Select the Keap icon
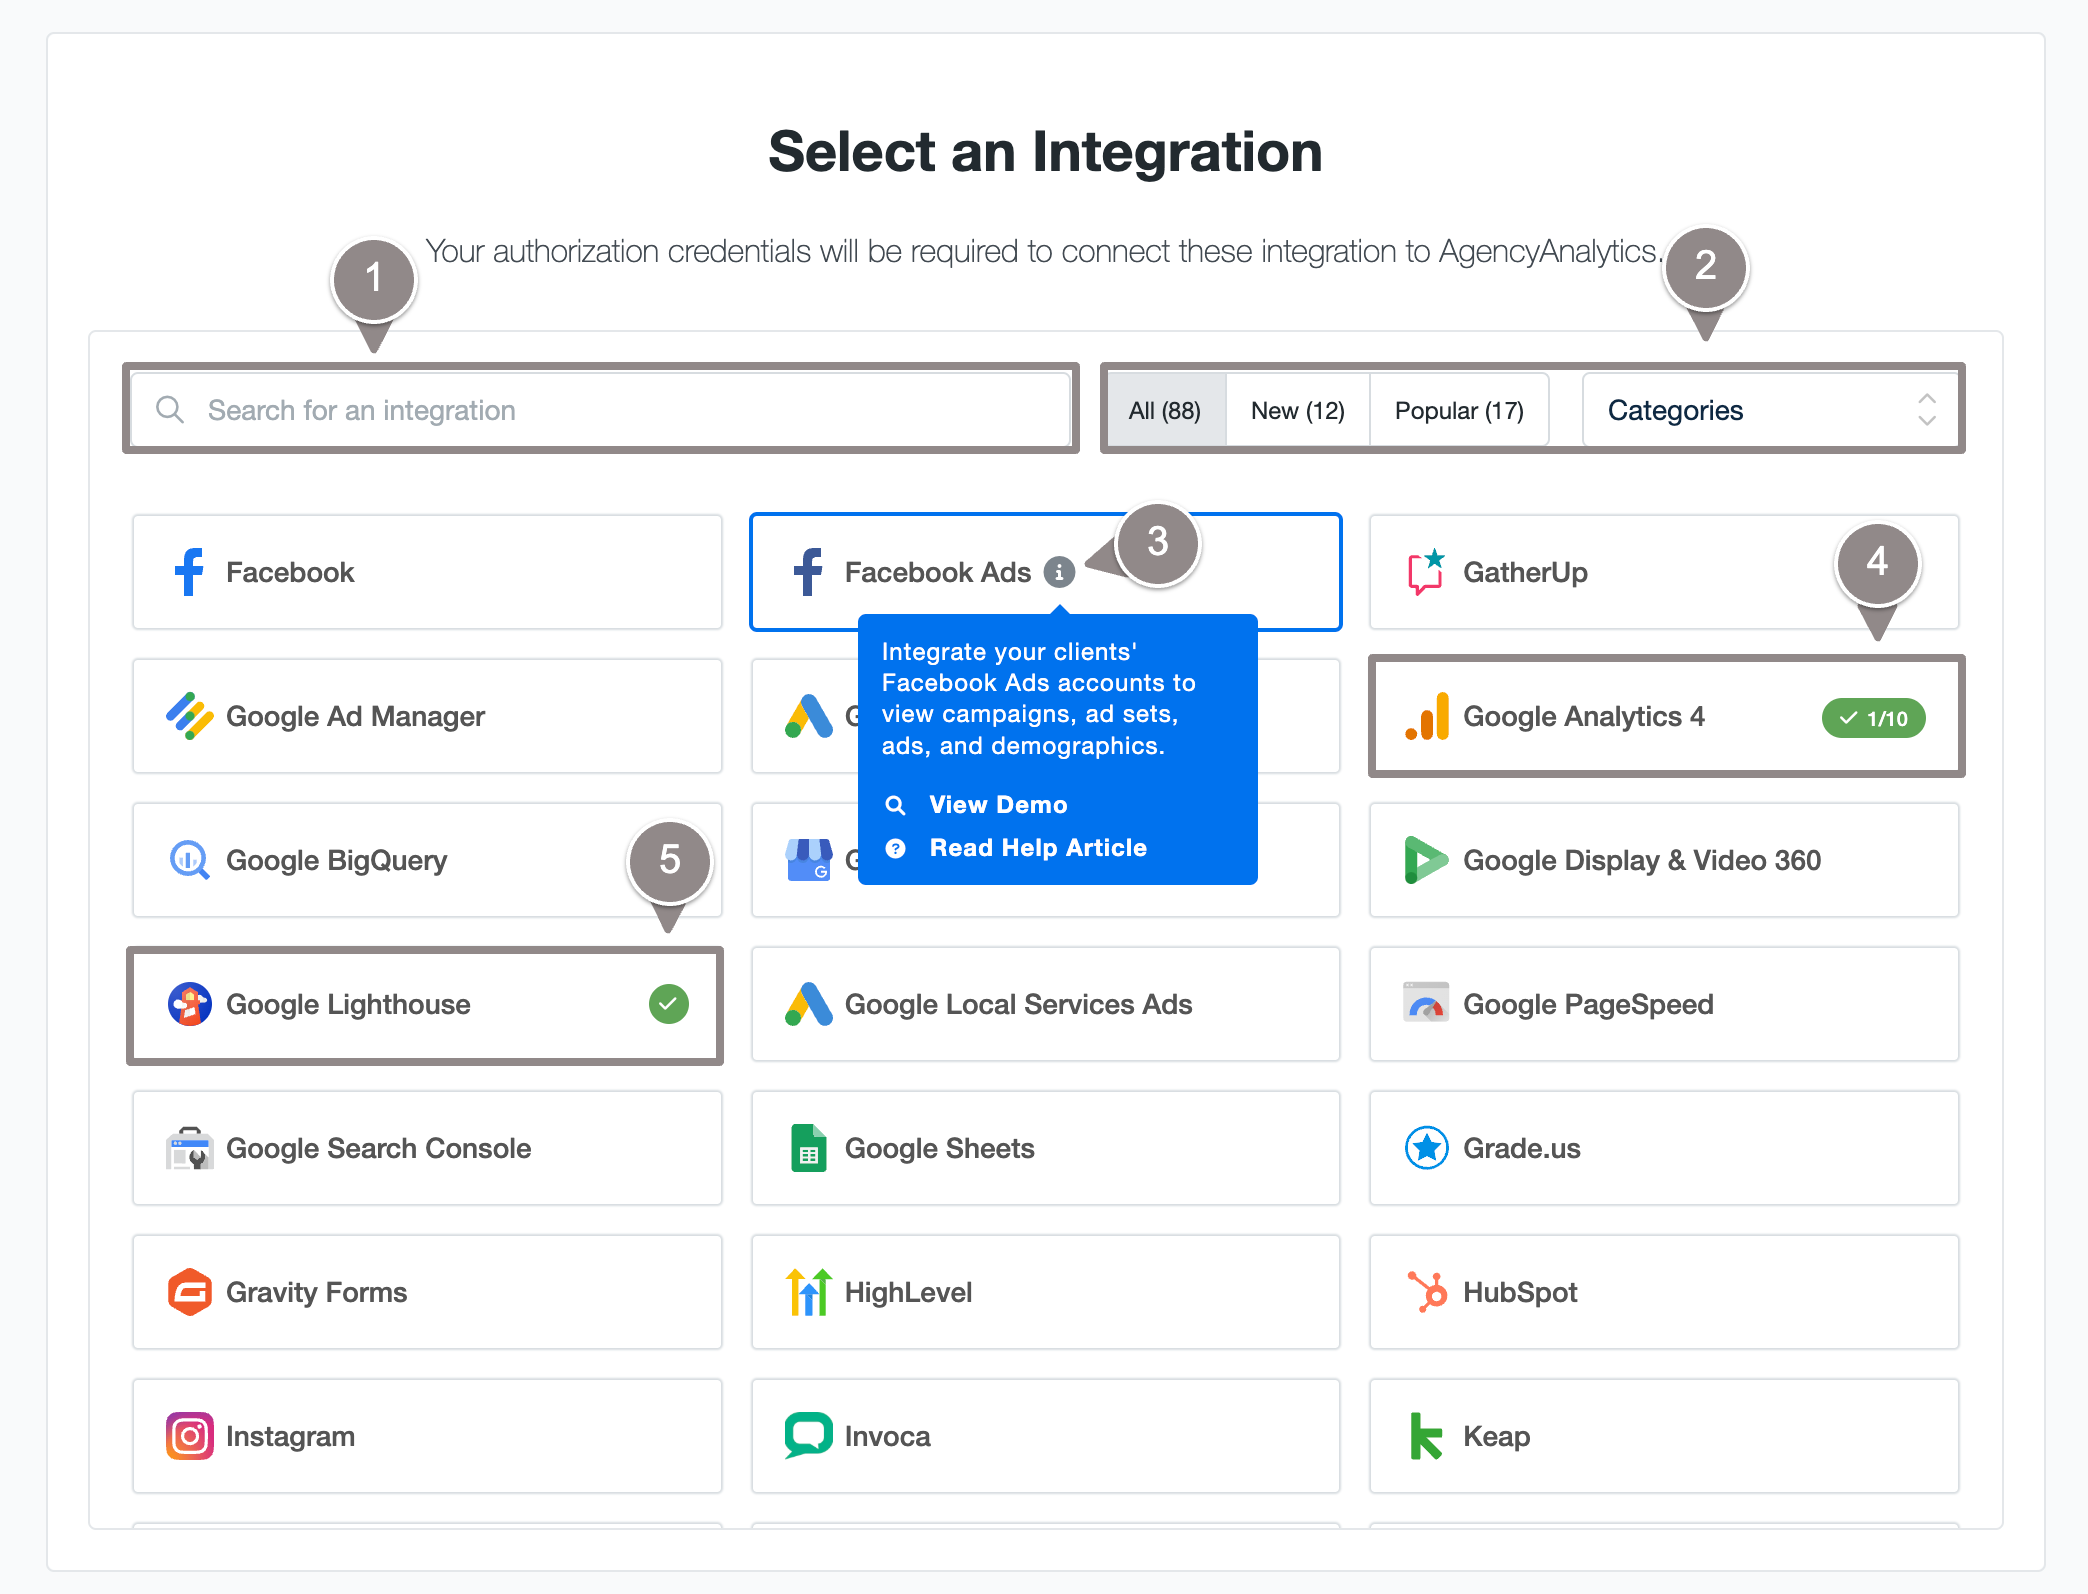 (1426, 1436)
